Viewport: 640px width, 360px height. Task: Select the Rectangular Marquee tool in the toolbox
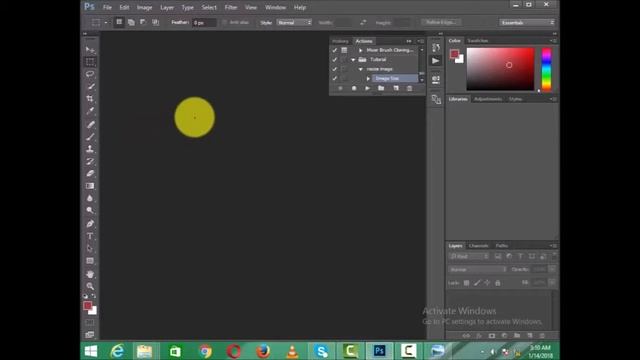pyautogui.click(x=90, y=62)
